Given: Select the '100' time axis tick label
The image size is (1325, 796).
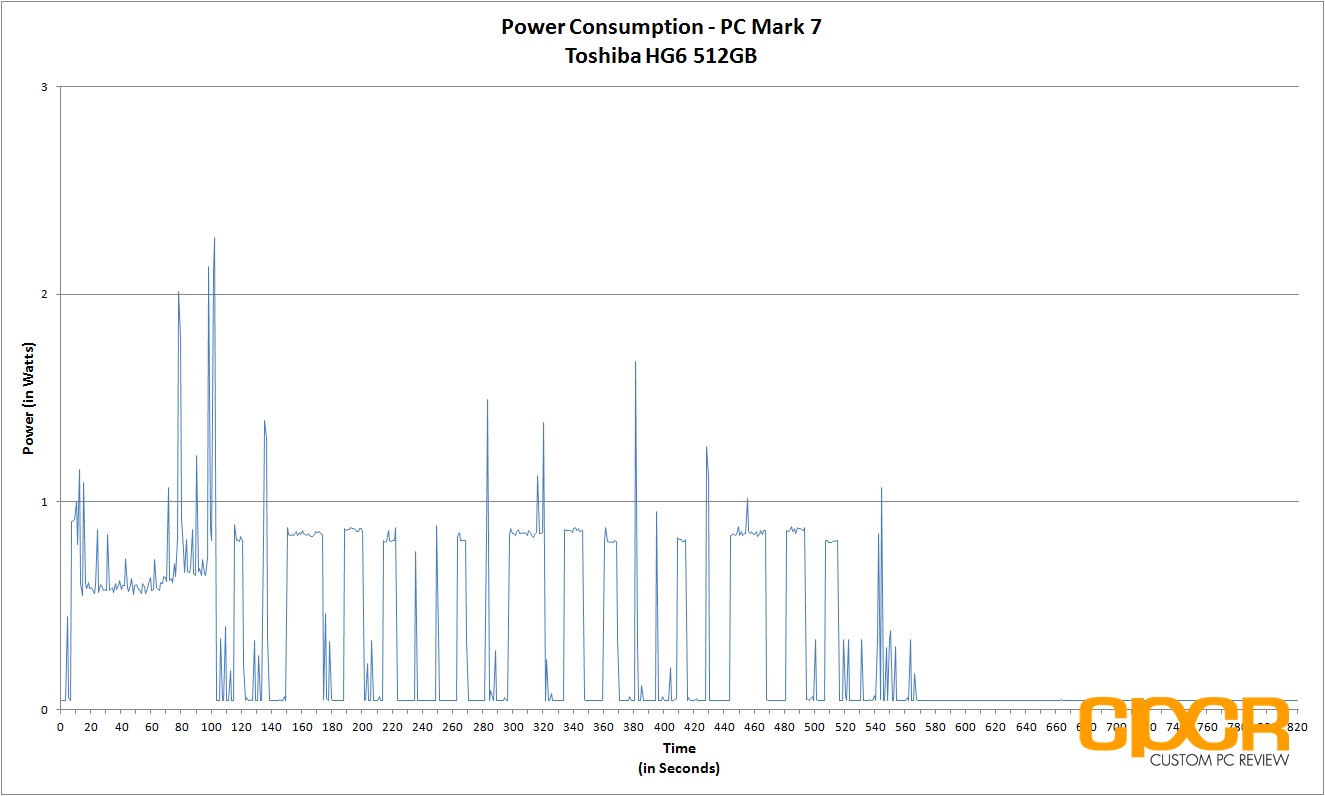Looking at the screenshot, I should 212,727.
